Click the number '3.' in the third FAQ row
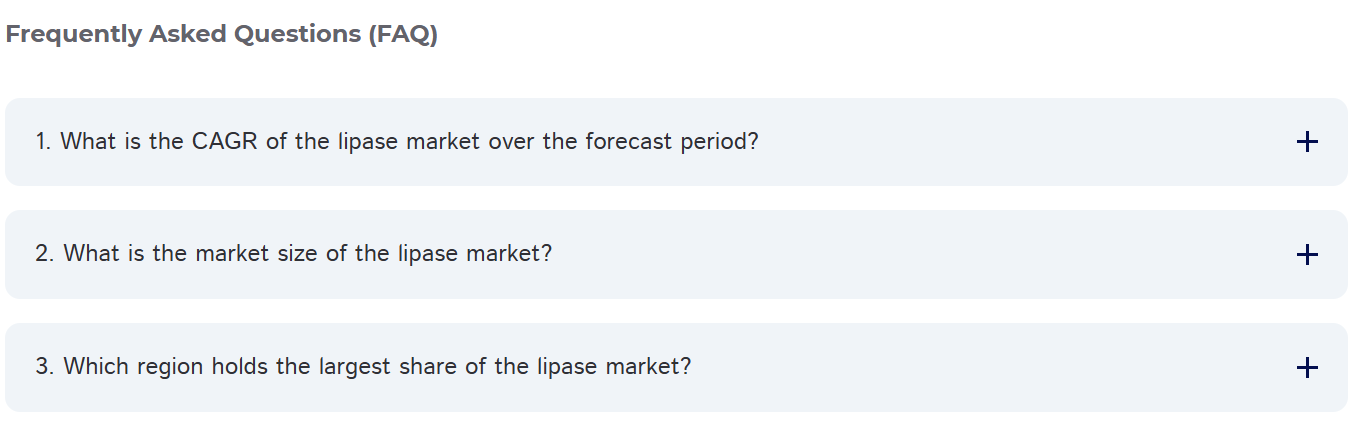This screenshot has height=430, width=1365. (x=46, y=367)
